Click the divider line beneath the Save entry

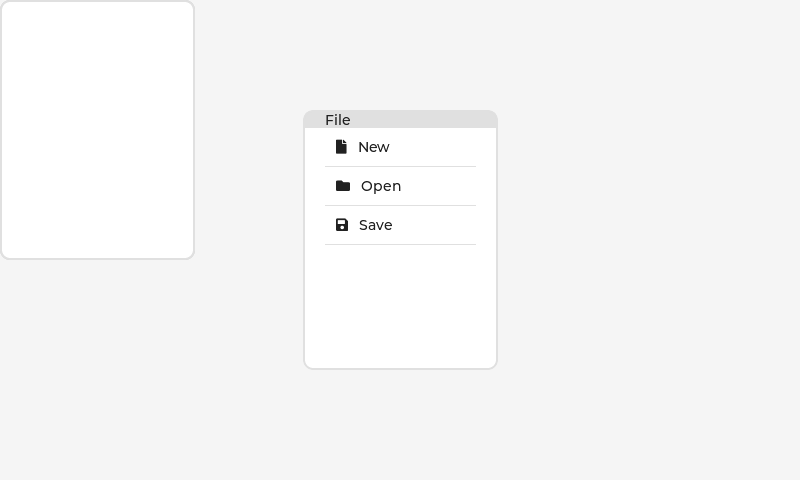[400, 244]
